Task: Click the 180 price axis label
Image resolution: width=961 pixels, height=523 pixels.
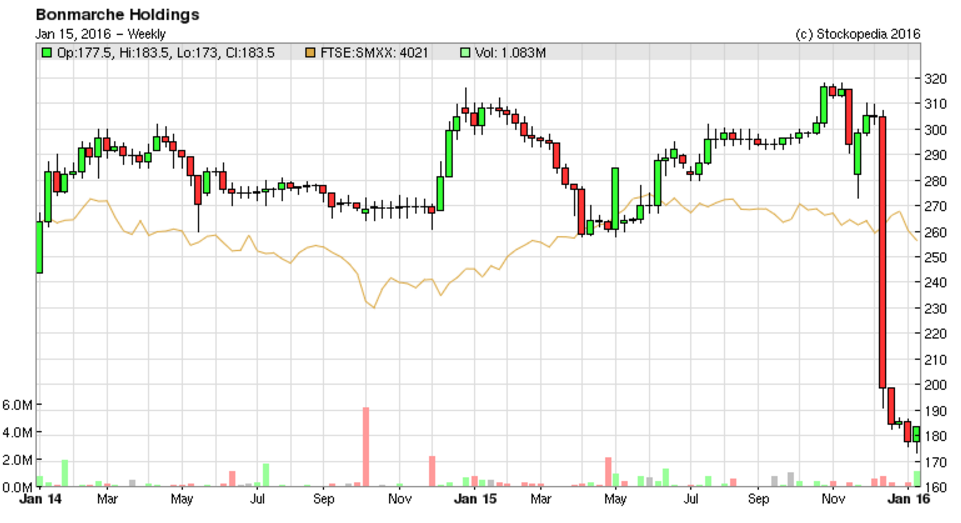Action: pyautogui.click(x=936, y=437)
